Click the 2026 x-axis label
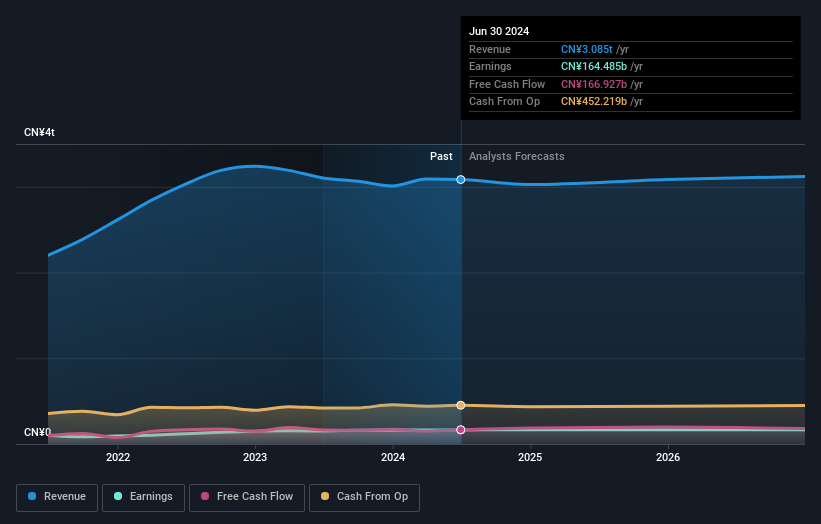 click(x=668, y=457)
